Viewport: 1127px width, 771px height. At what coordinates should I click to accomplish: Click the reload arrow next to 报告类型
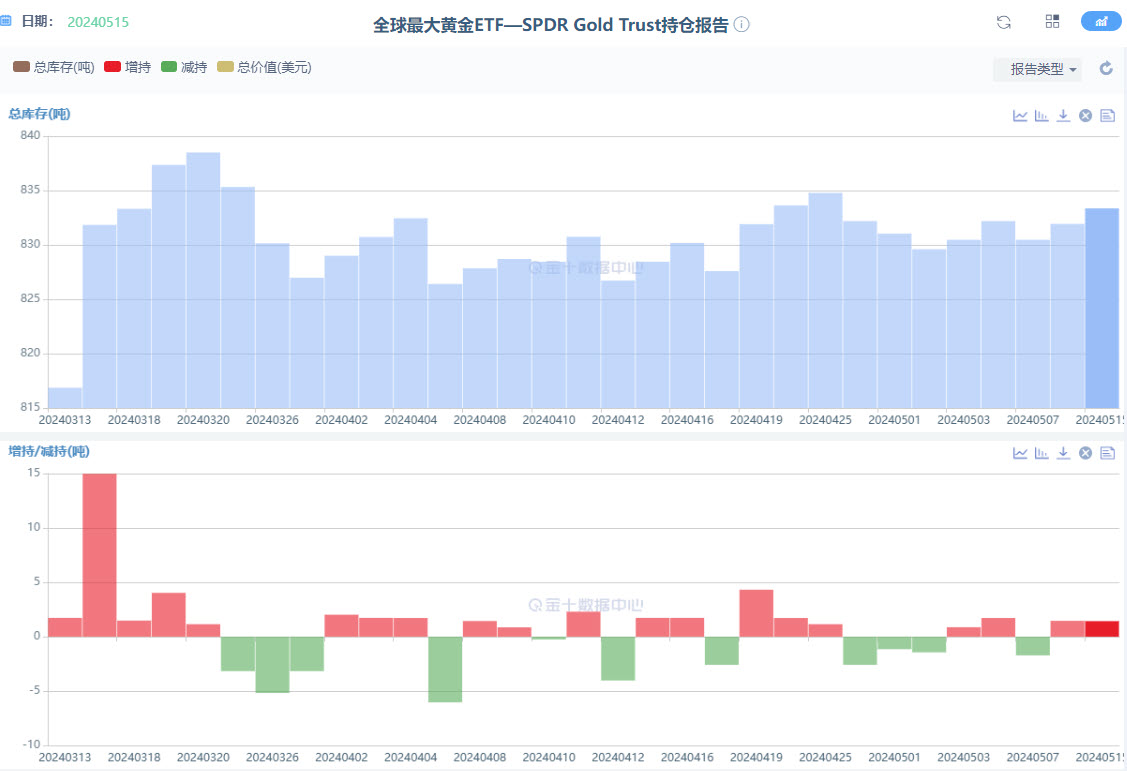(x=1106, y=68)
